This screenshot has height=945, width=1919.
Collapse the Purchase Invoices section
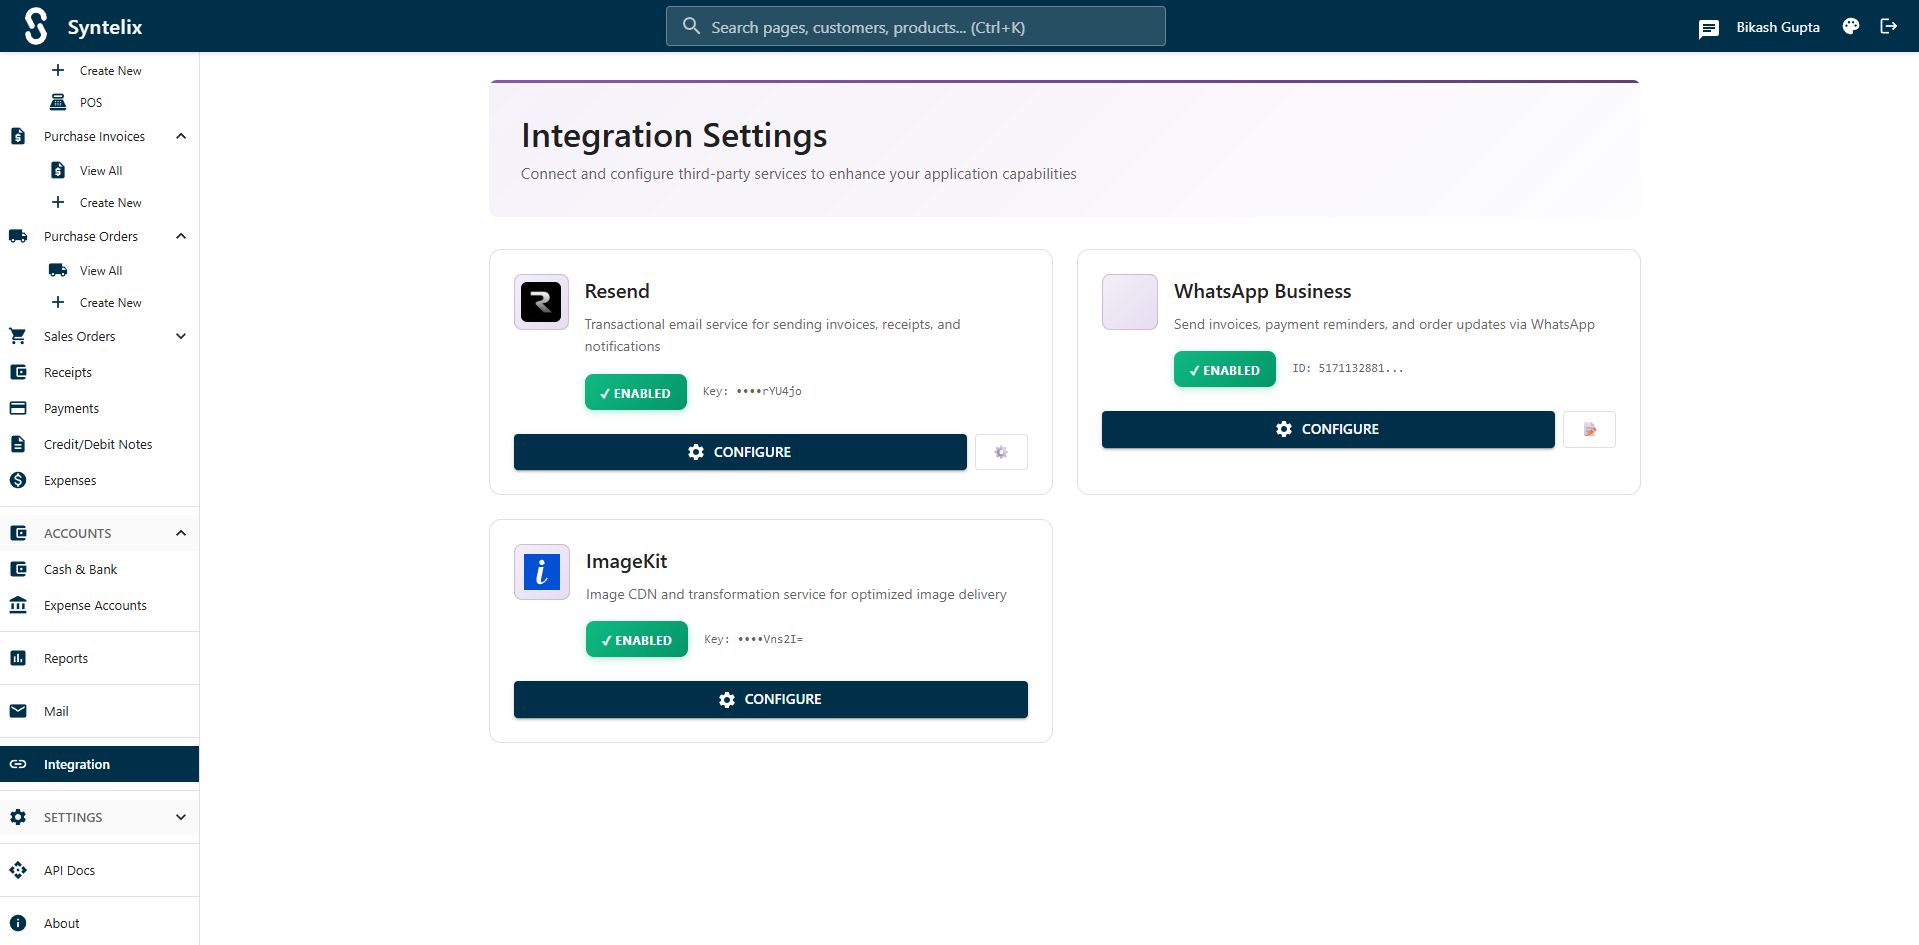point(181,137)
